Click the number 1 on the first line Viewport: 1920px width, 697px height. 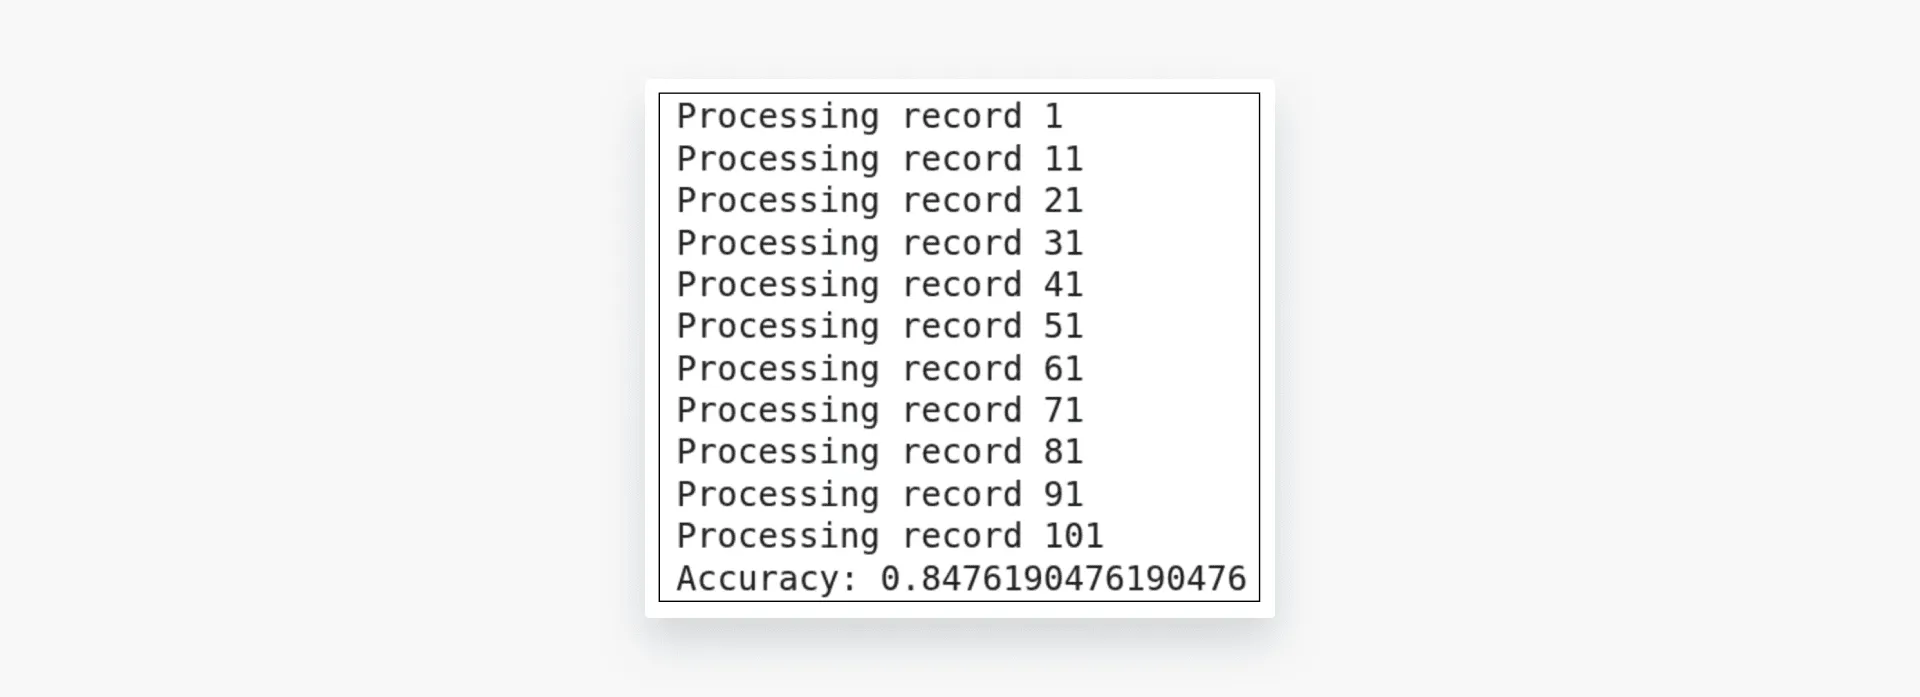1053,117
